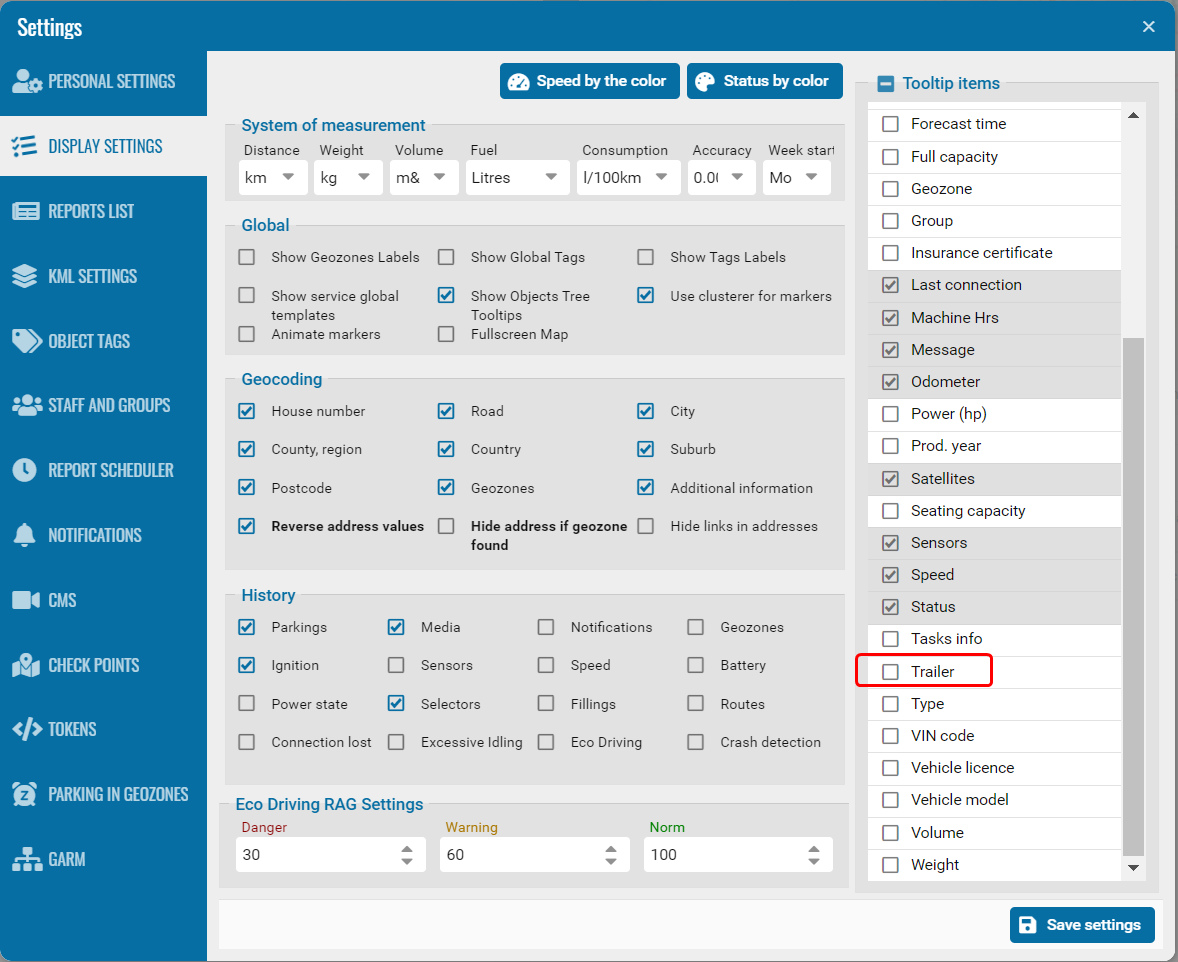Enable Show Geozones Labels checkbox
Image resolution: width=1178 pixels, height=962 pixels.
[x=247, y=257]
